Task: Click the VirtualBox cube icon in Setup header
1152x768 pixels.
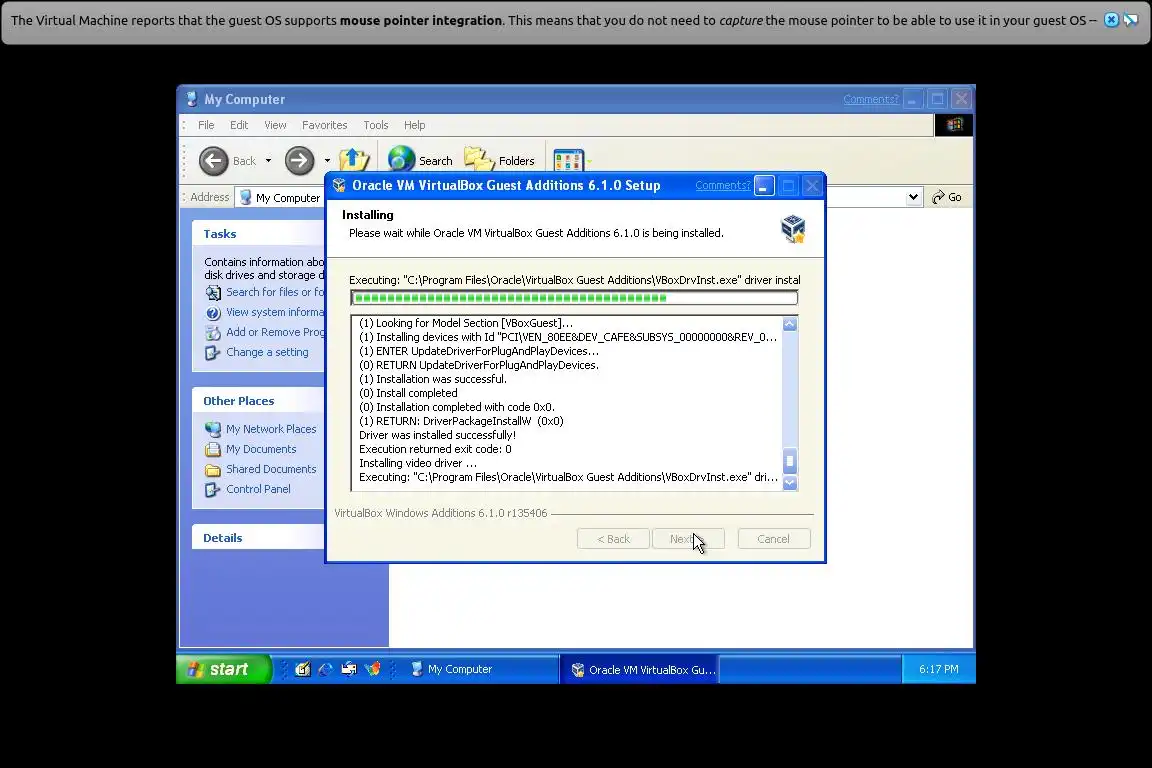Action: tap(793, 229)
